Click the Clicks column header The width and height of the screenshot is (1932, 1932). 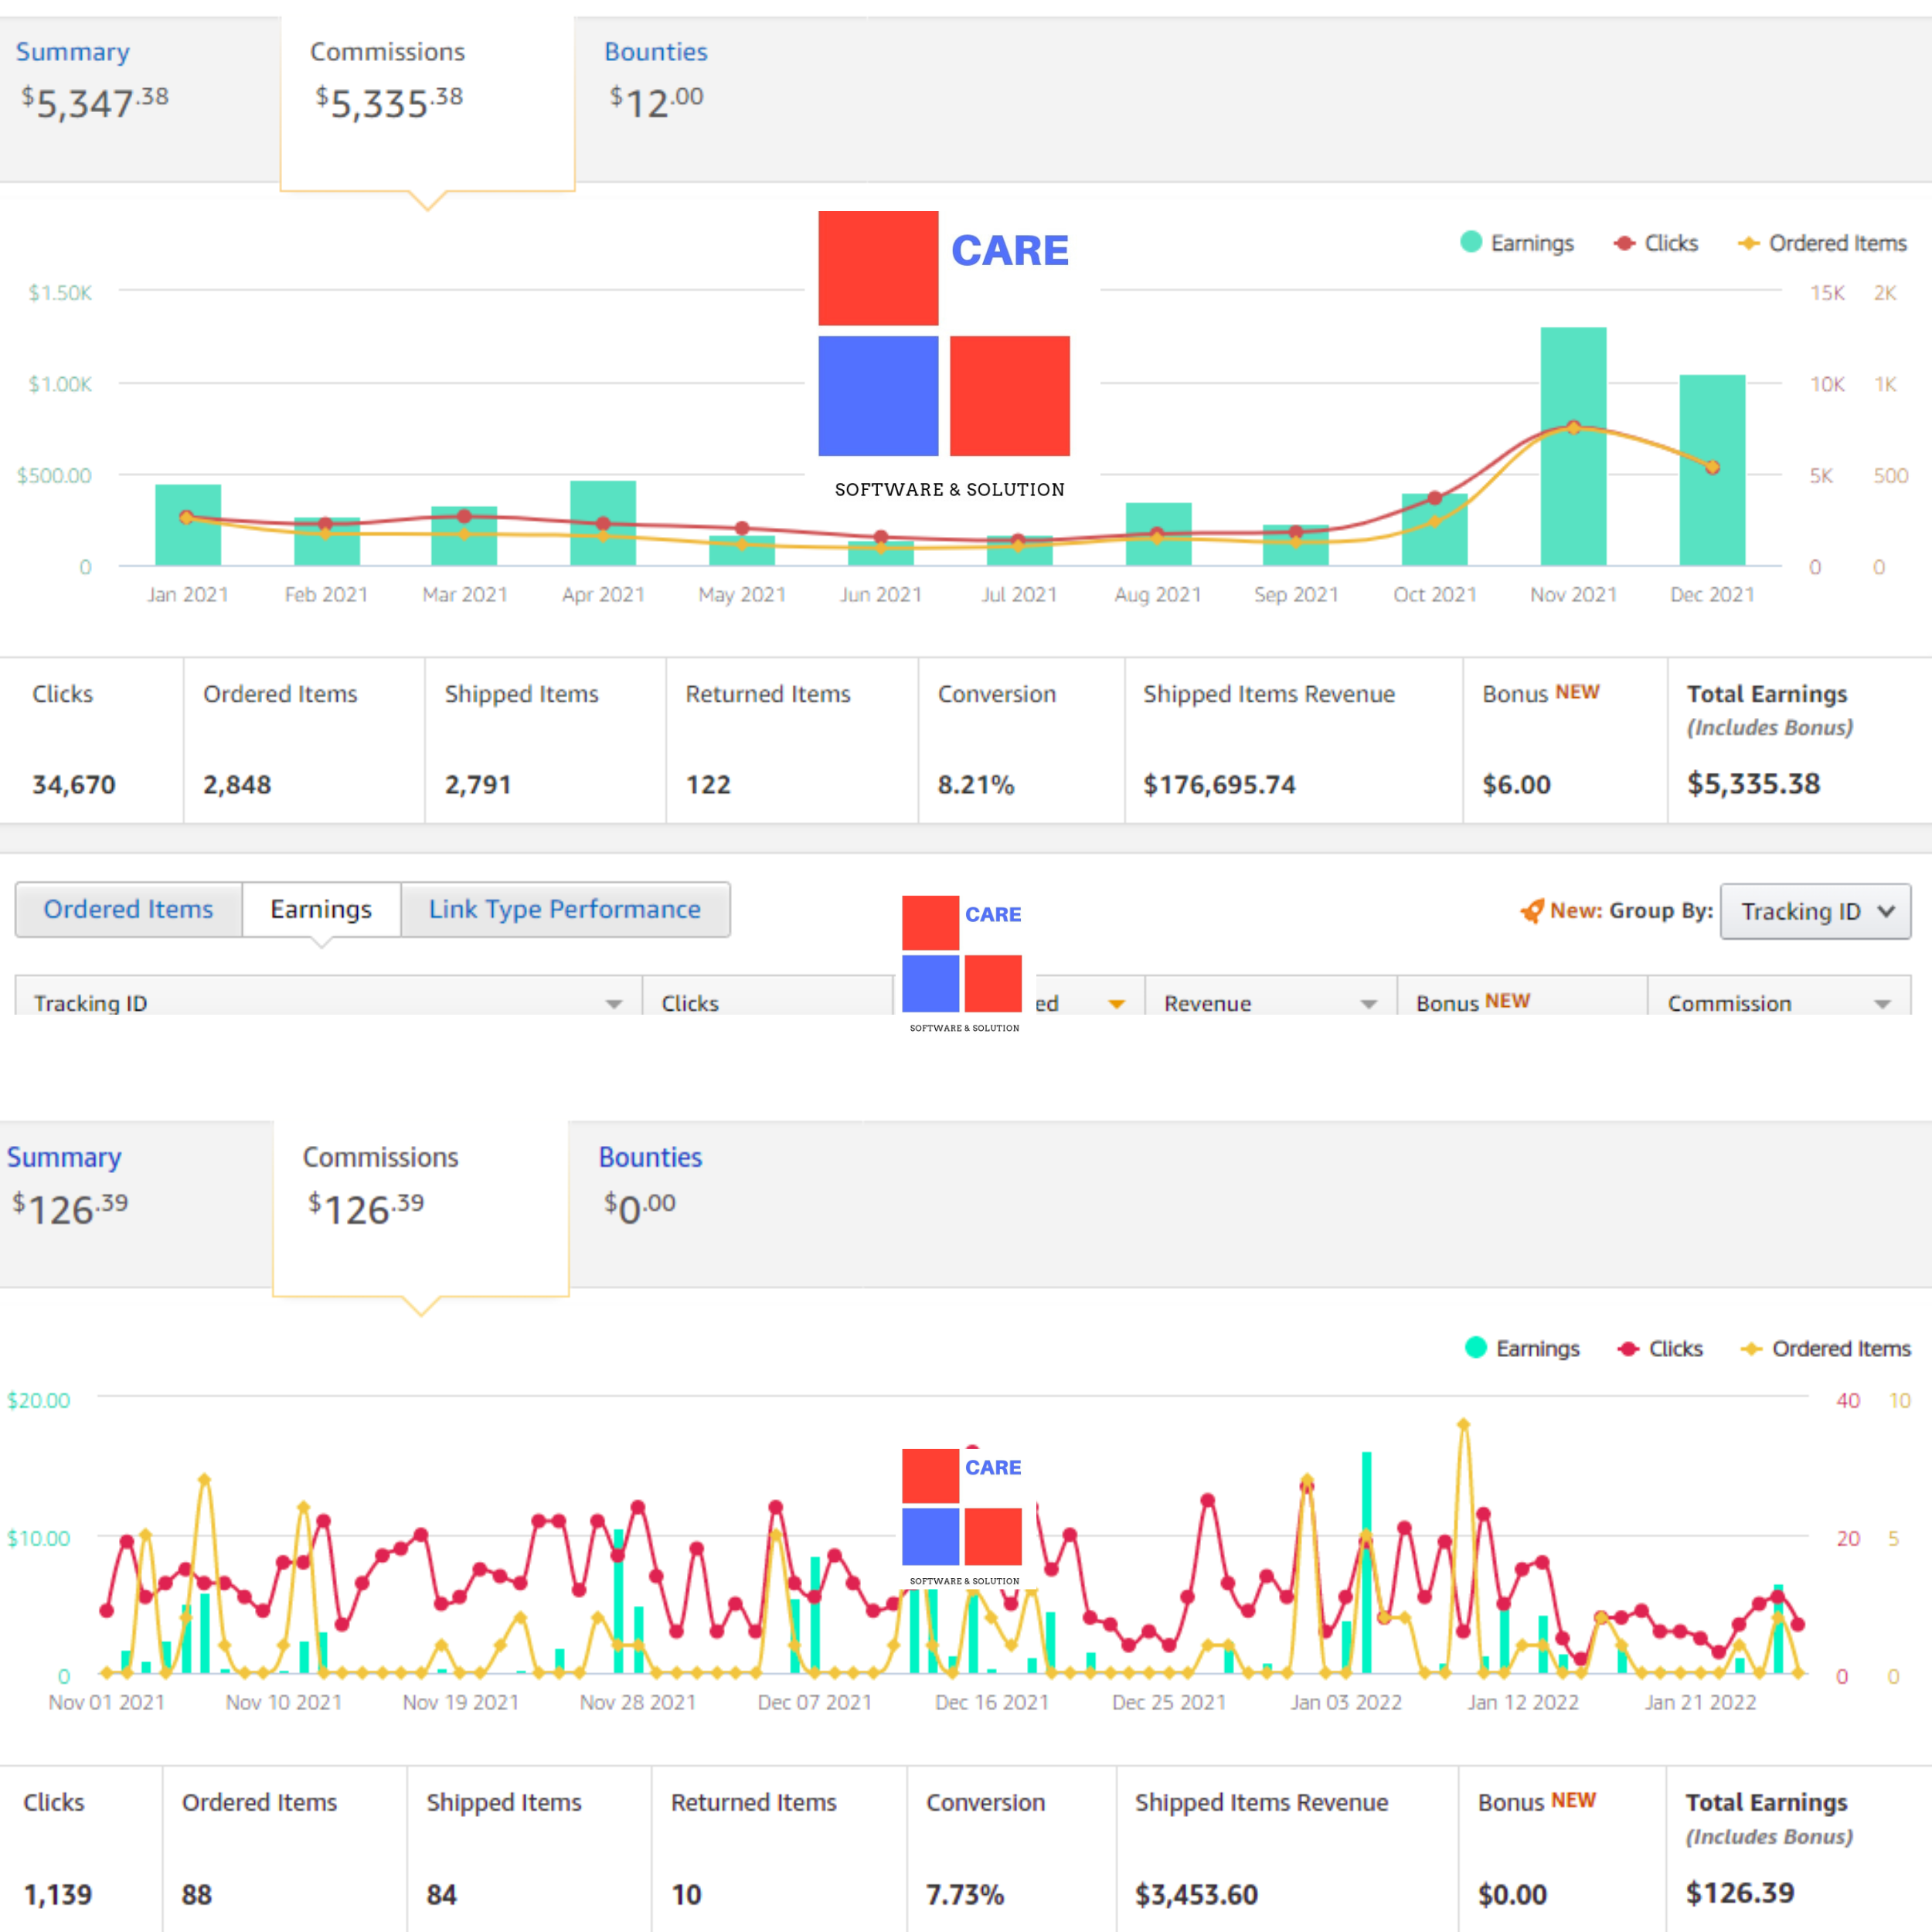(767, 997)
